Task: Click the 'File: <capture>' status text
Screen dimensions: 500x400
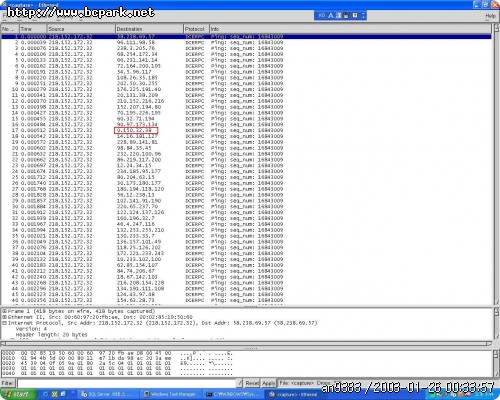Action: [x=296, y=383]
